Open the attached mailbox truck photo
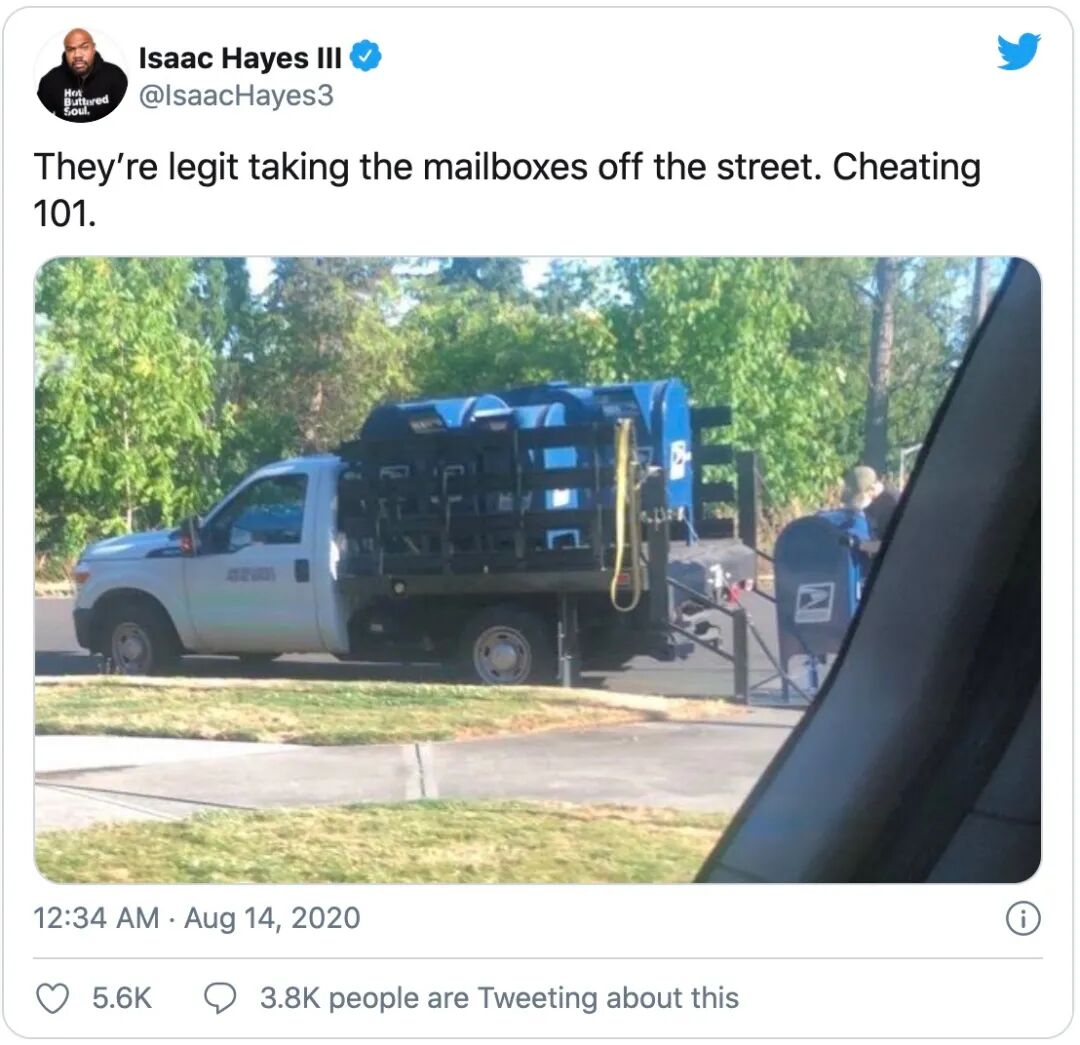The image size is (1080, 1045). click(x=538, y=570)
